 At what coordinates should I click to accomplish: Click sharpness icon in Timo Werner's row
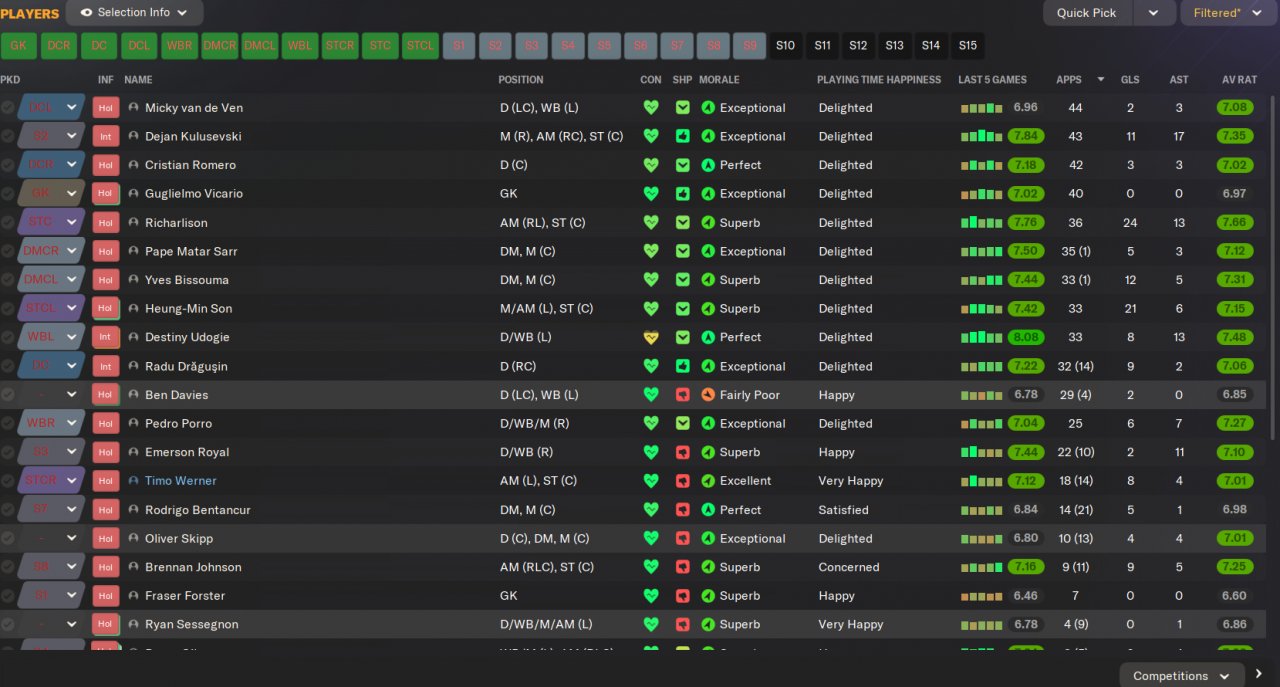(683, 481)
